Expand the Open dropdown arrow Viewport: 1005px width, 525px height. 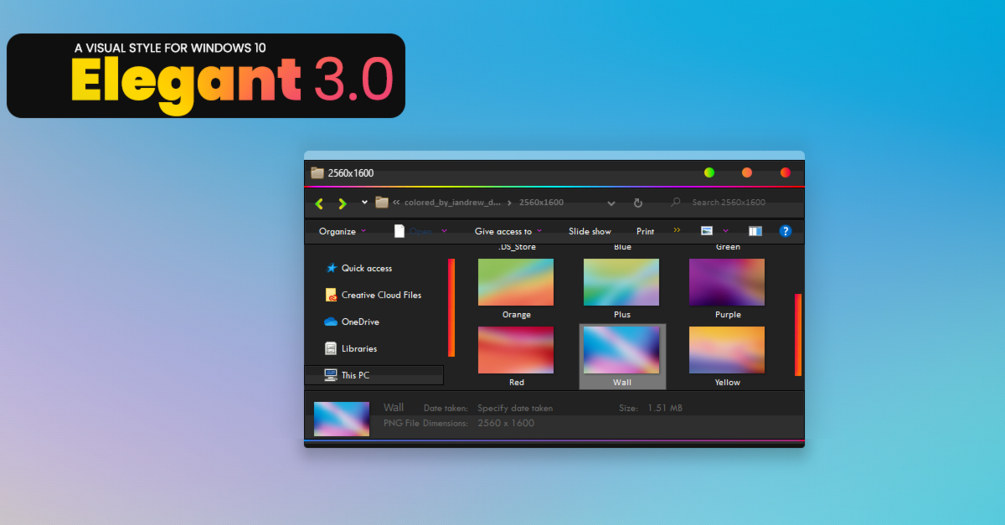(444, 231)
